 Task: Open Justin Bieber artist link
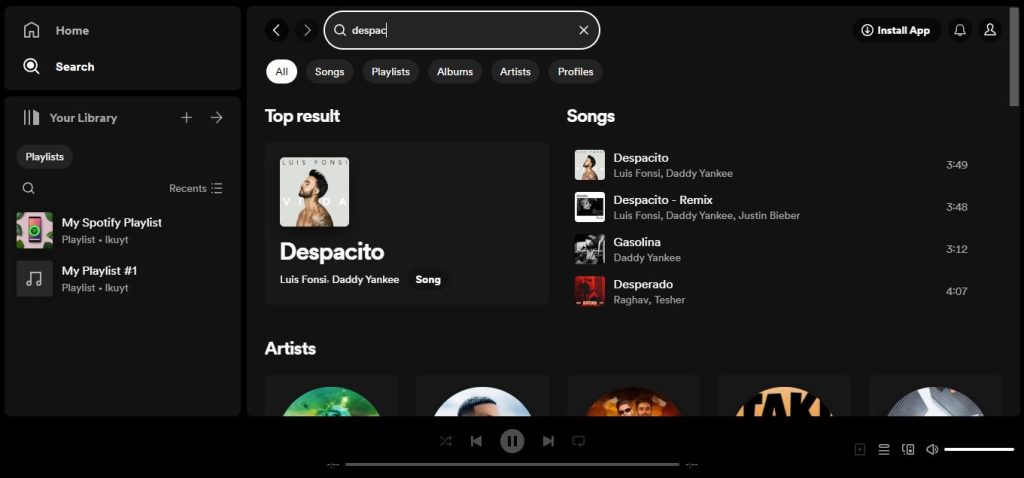click(x=769, y=215)
